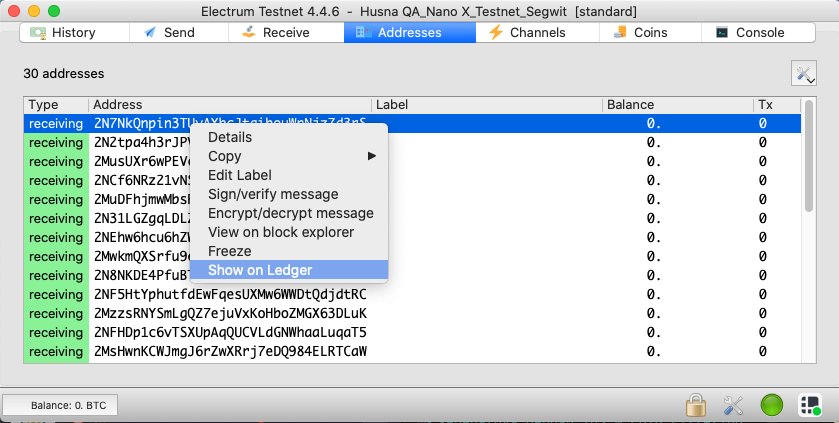Click the Send tab paper-plane icon
The image size is (839, 423).
pyautogui.click(x=150, y=33)
